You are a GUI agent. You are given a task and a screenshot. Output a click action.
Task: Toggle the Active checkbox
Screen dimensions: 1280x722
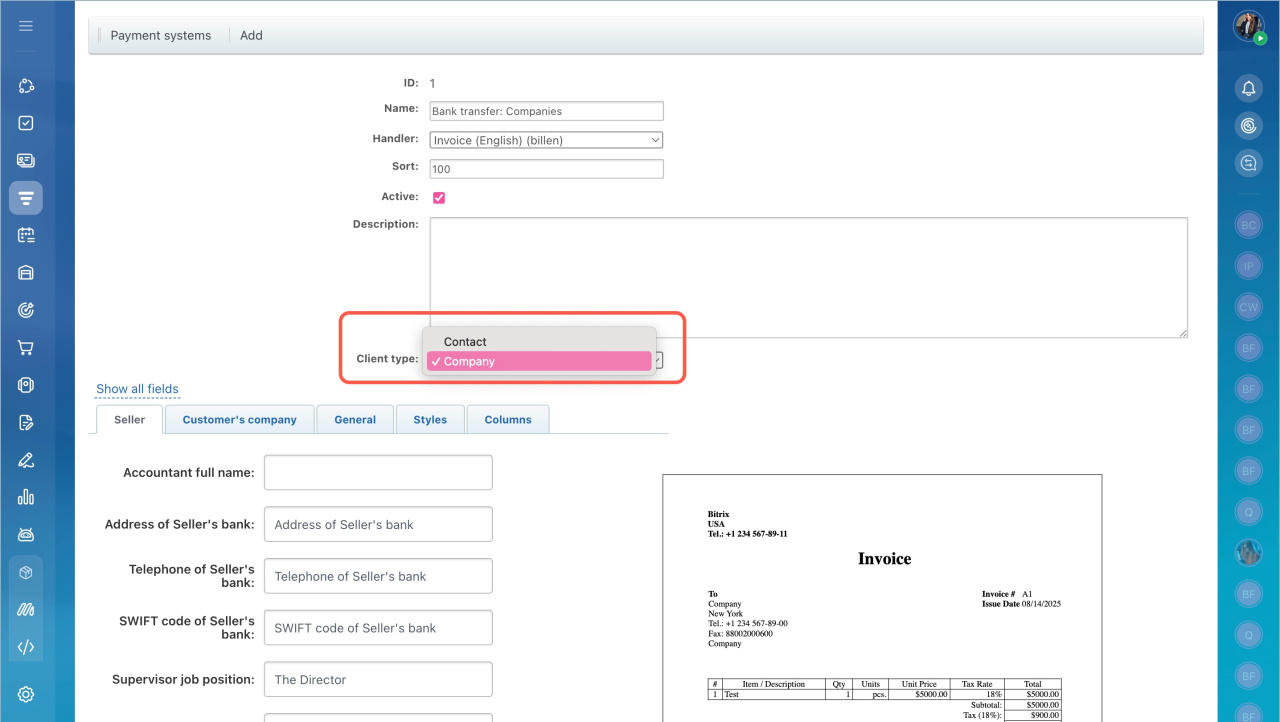[x=439, y=198]
